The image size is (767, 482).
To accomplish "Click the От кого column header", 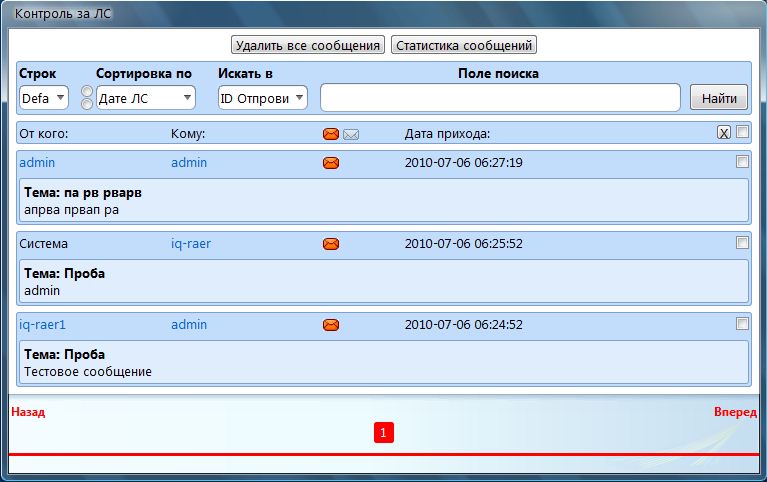I will 44,134.
